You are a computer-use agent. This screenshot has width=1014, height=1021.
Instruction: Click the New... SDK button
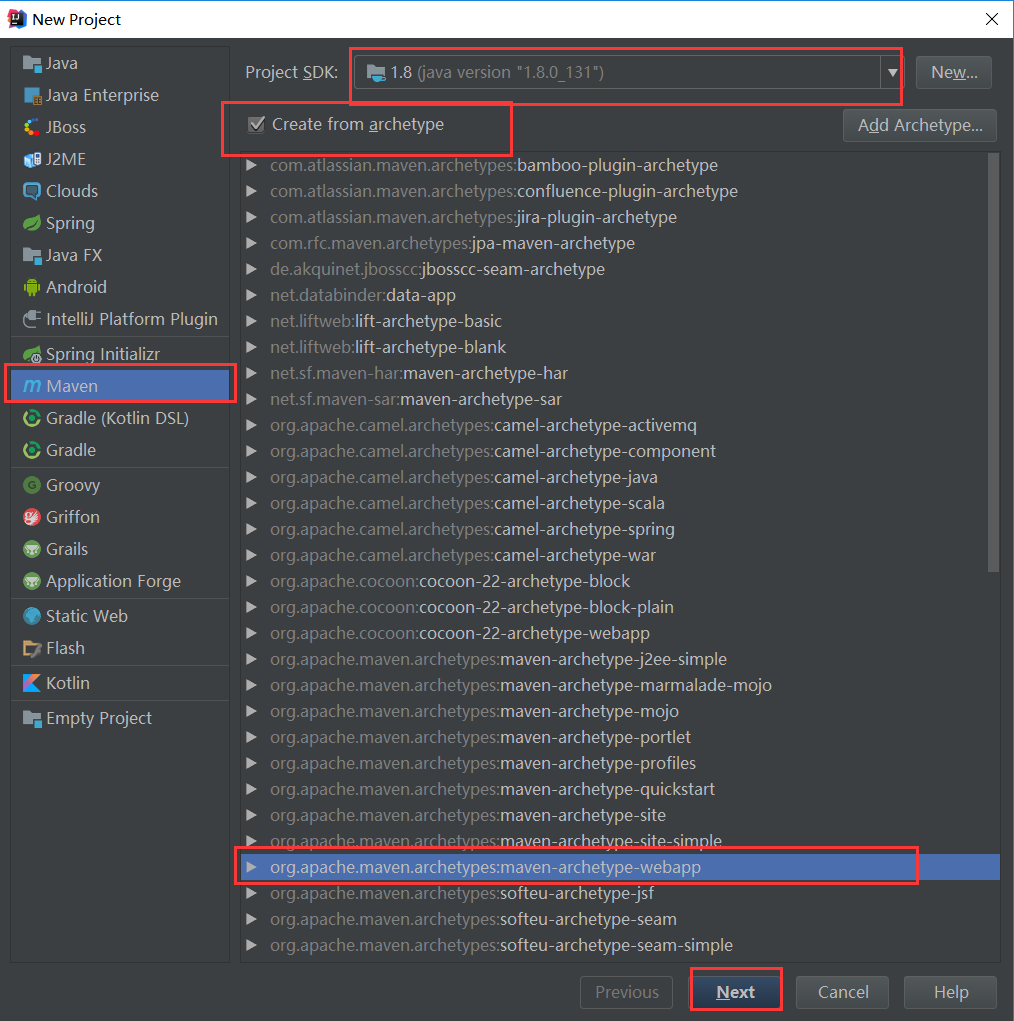click(954, 72)
